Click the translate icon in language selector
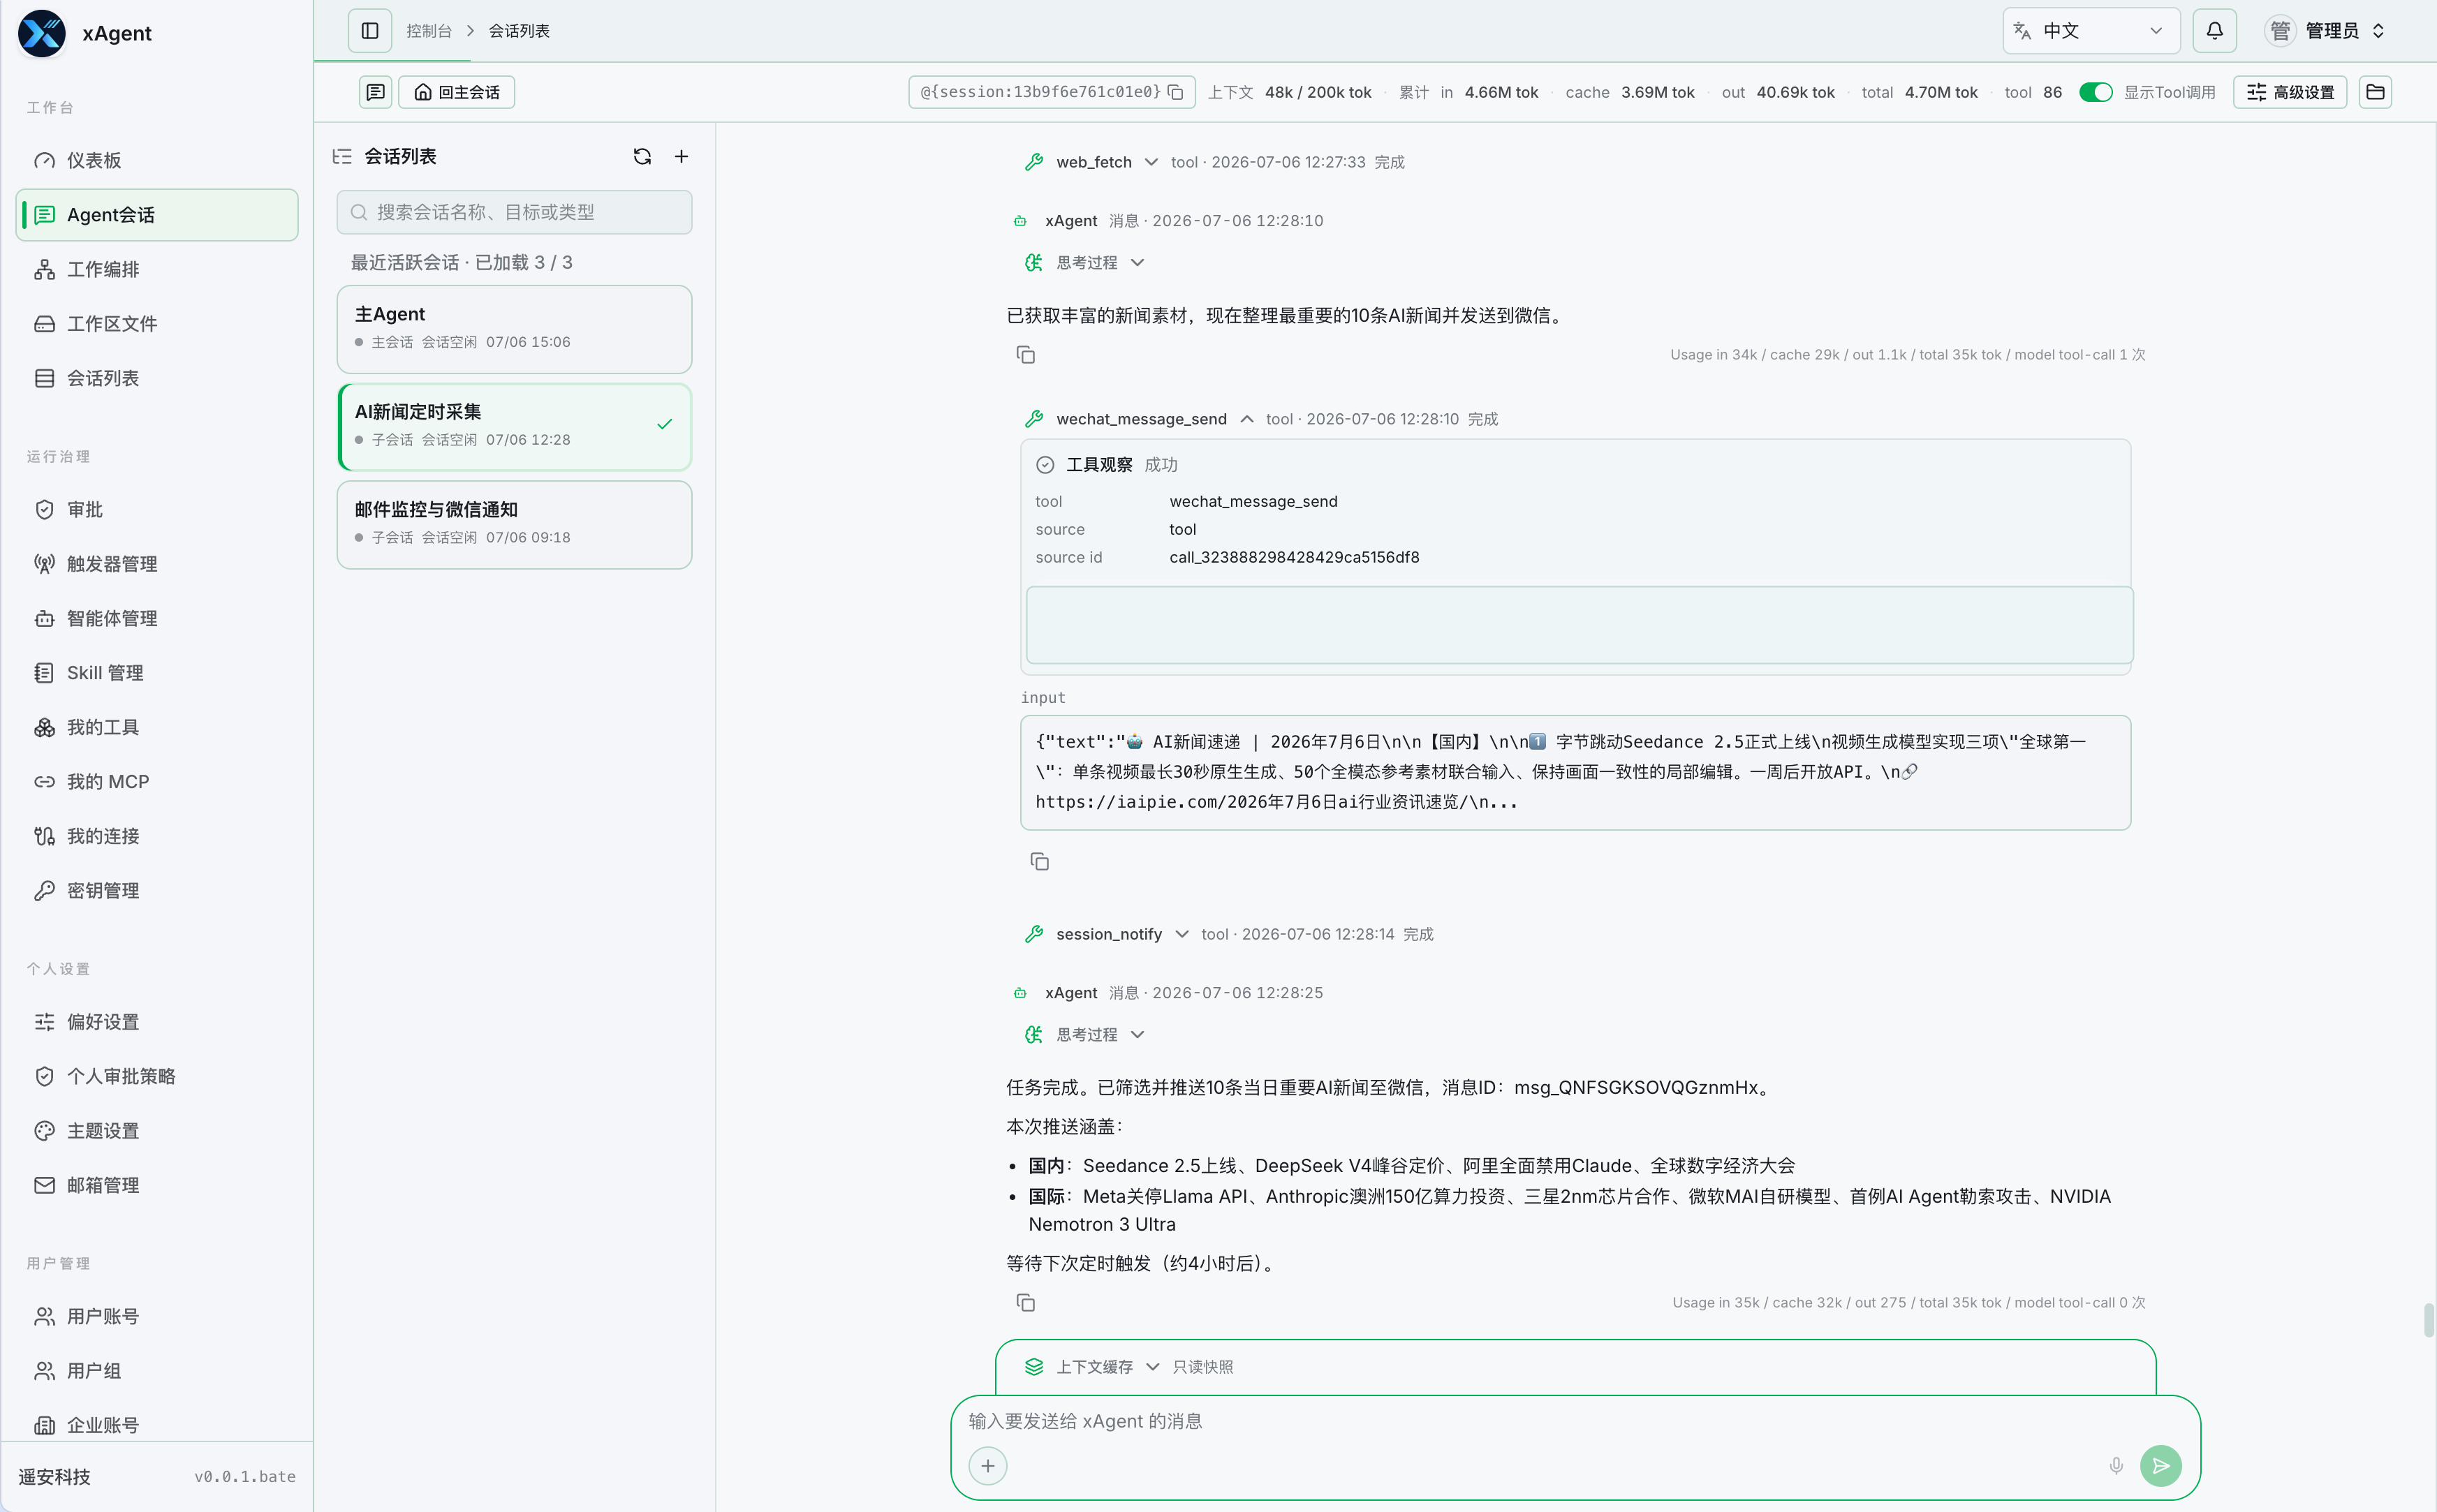 click(2022, 31)
